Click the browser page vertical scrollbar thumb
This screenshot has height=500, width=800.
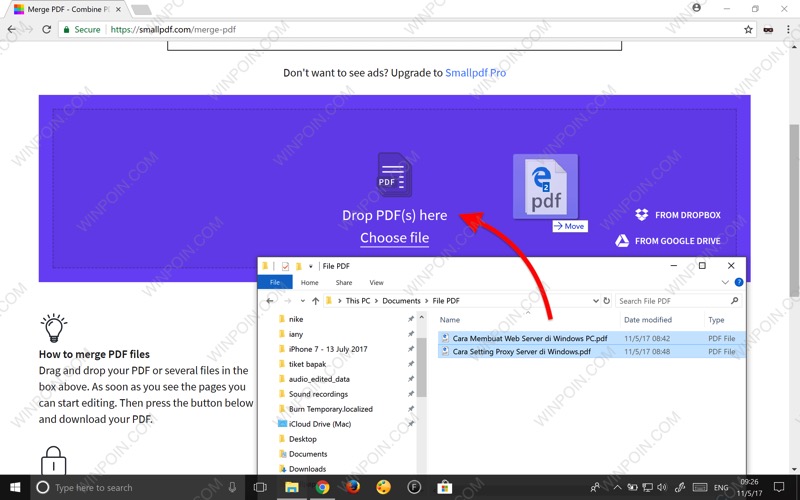tap(794, 210)
